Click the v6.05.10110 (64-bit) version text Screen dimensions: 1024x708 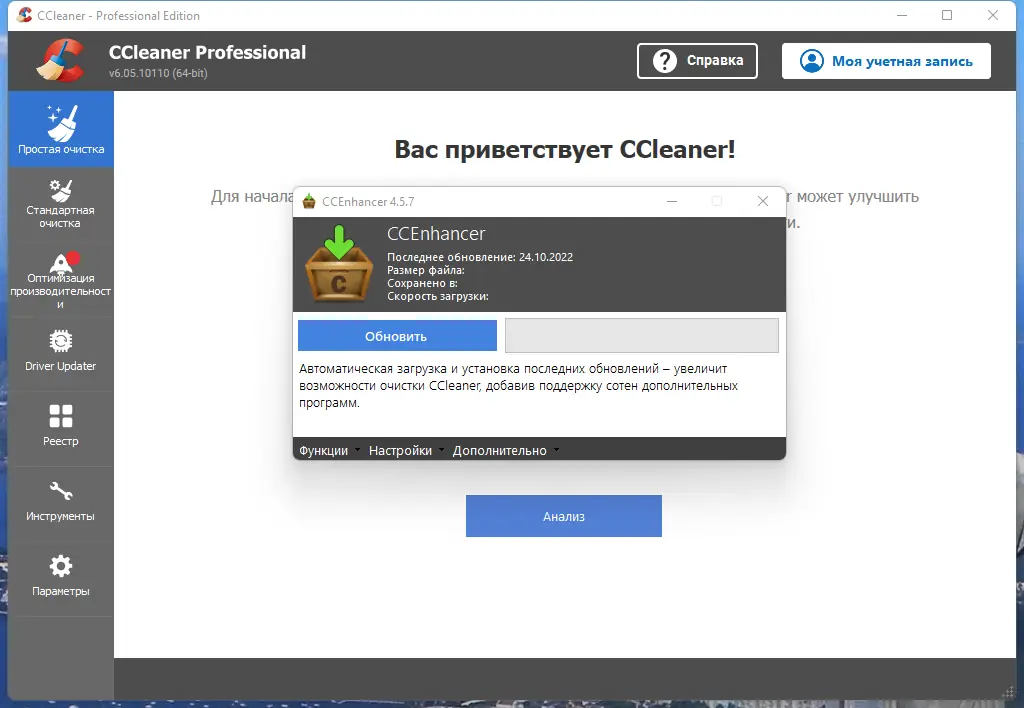pyautogui.click(x=158, y=73)
